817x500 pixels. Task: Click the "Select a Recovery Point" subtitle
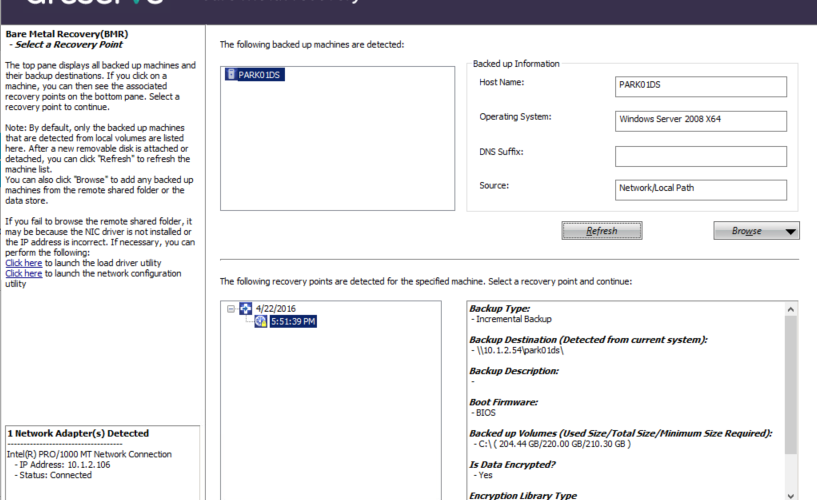tap(69, 45)
